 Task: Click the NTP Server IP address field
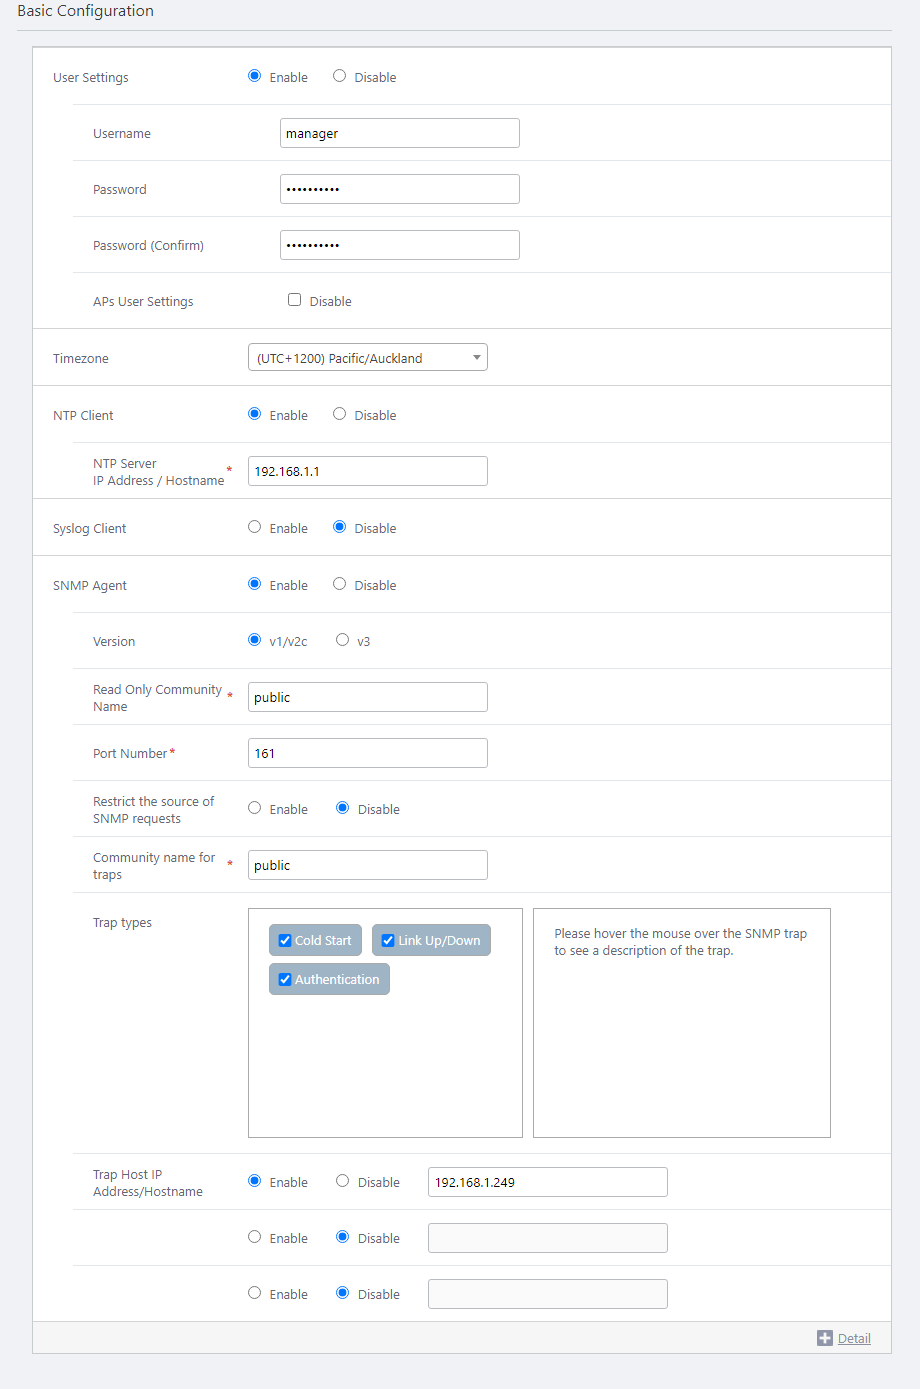click(367, 471)
